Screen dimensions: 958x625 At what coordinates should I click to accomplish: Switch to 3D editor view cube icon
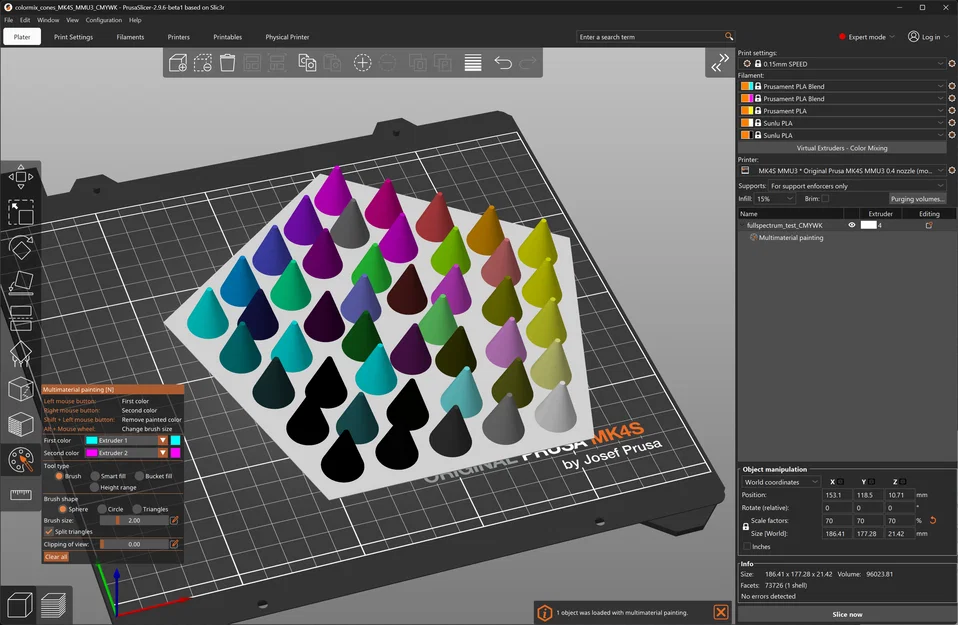click(19, 605)
